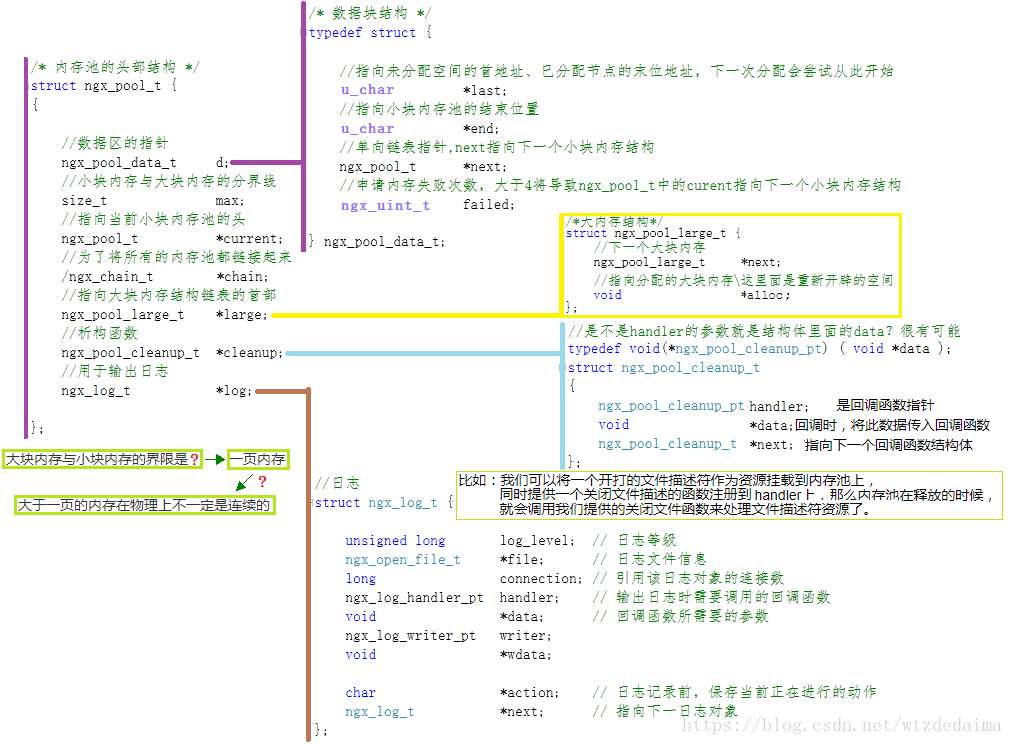Click the '*action;' member
1013x745 pixels.
[529, 693]
